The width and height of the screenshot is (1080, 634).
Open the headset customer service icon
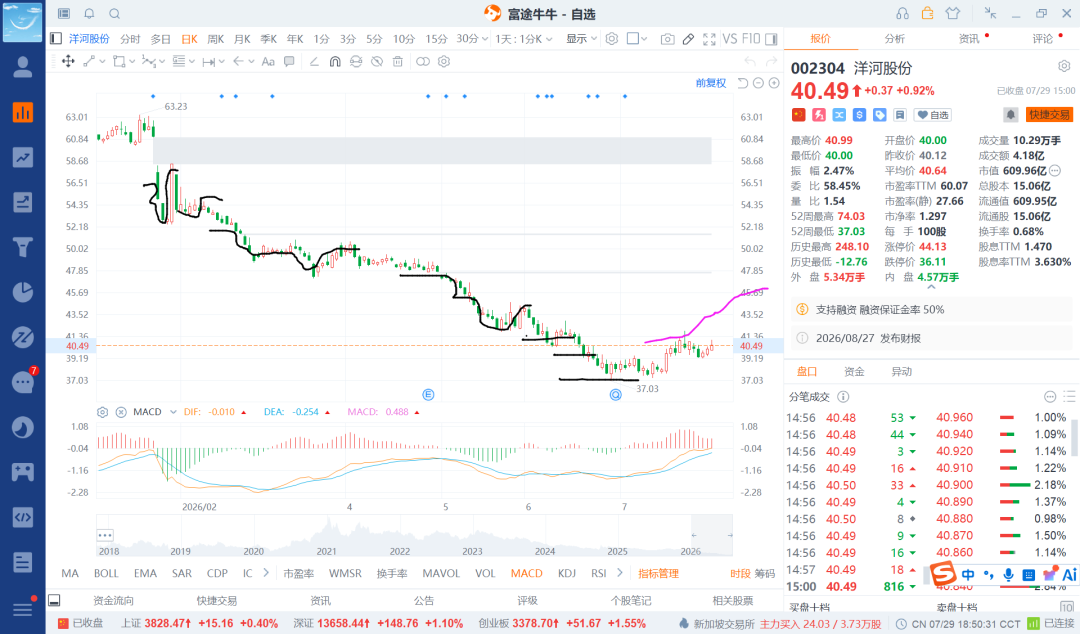902,13
